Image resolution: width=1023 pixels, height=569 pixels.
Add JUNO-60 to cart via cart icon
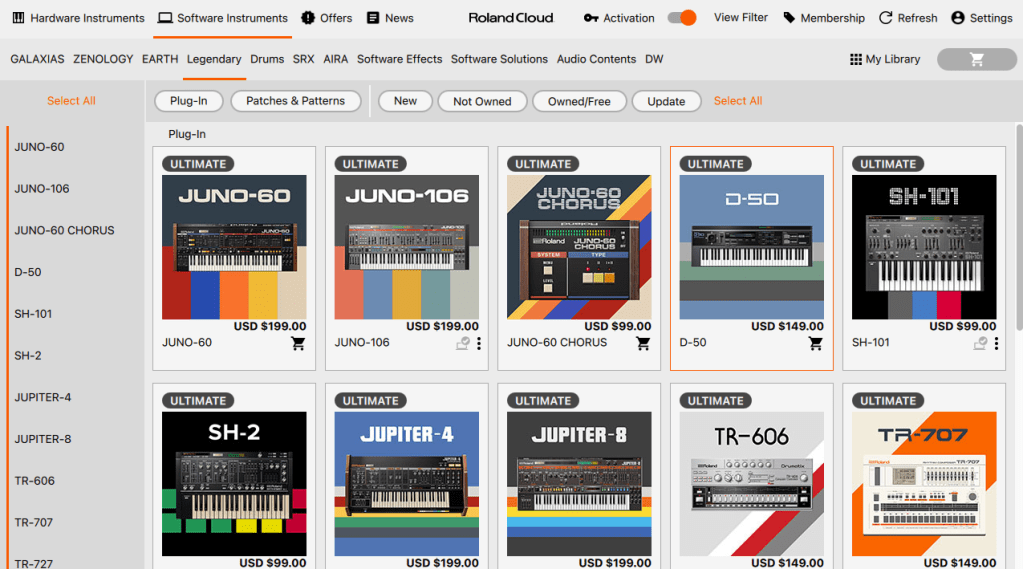point(298,343)
